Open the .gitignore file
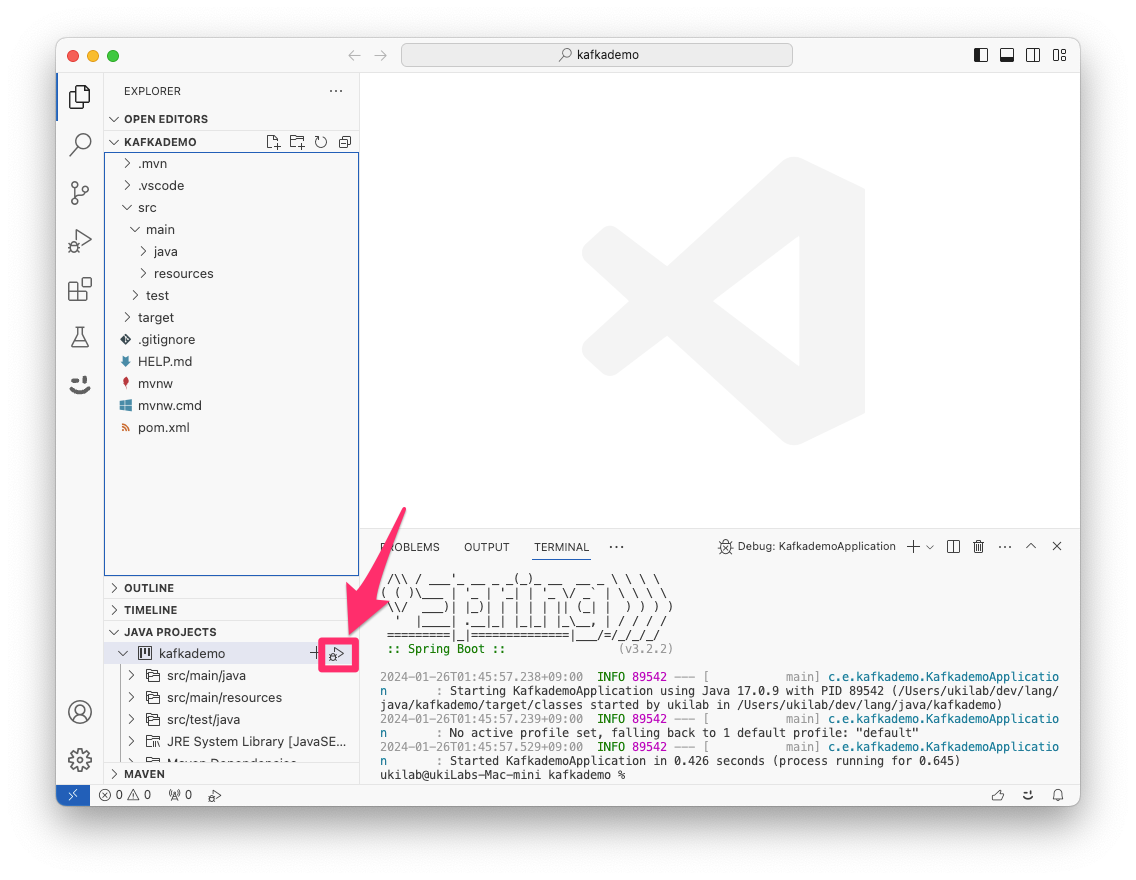Viewport: 1136px width, 880px height. (232, 340)
